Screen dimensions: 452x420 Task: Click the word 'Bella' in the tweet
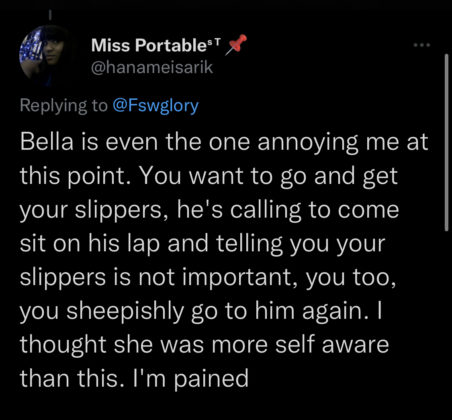click(46, 141)
